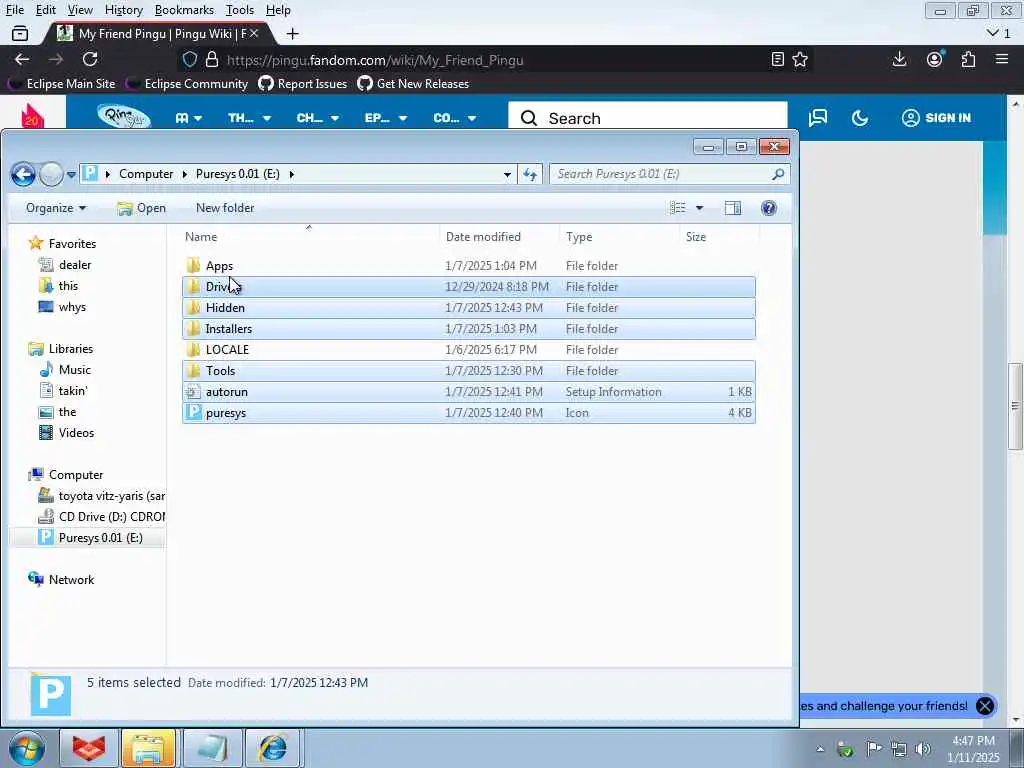
Task: Click the Explorer search magnifier icon
Action: (x=778, y=174)
